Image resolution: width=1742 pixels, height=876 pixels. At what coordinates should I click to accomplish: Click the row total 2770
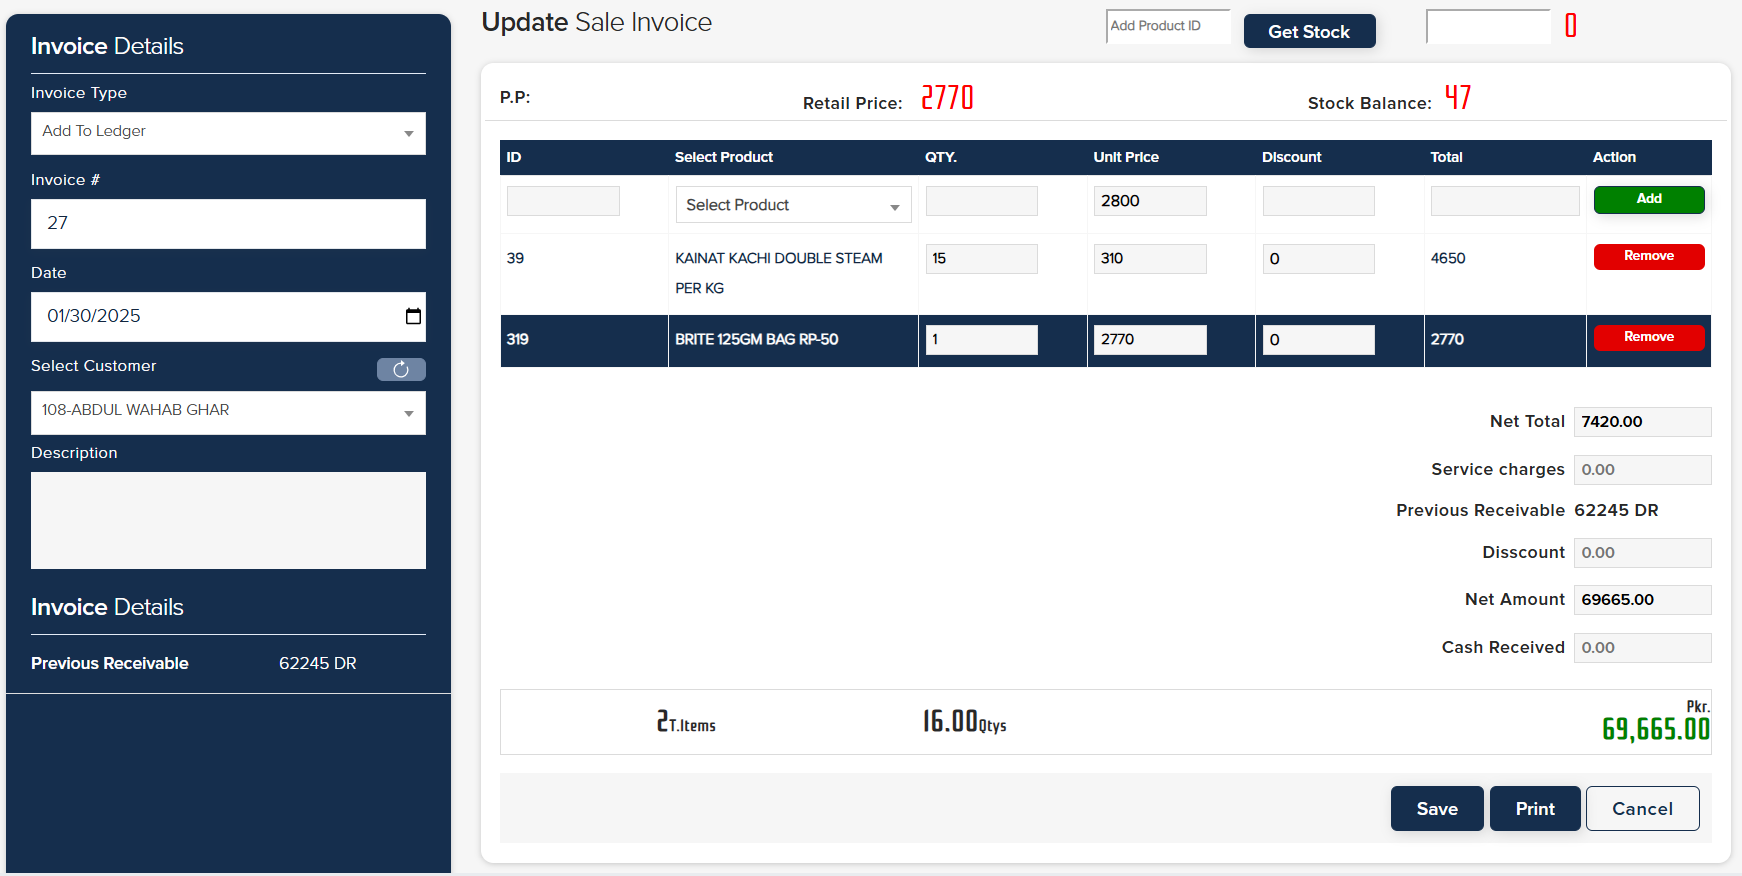click(1447, 339)
